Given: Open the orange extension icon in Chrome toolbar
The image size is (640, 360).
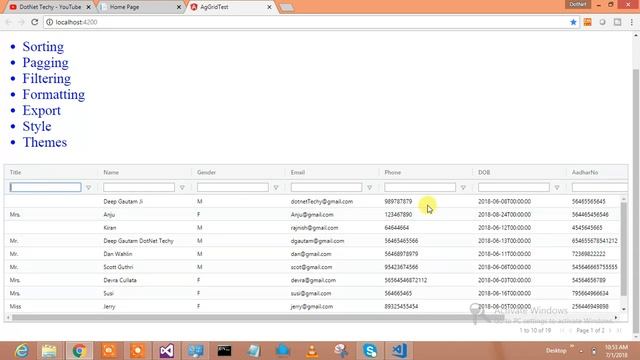Looking at the screenshot, I should (587, 22).
